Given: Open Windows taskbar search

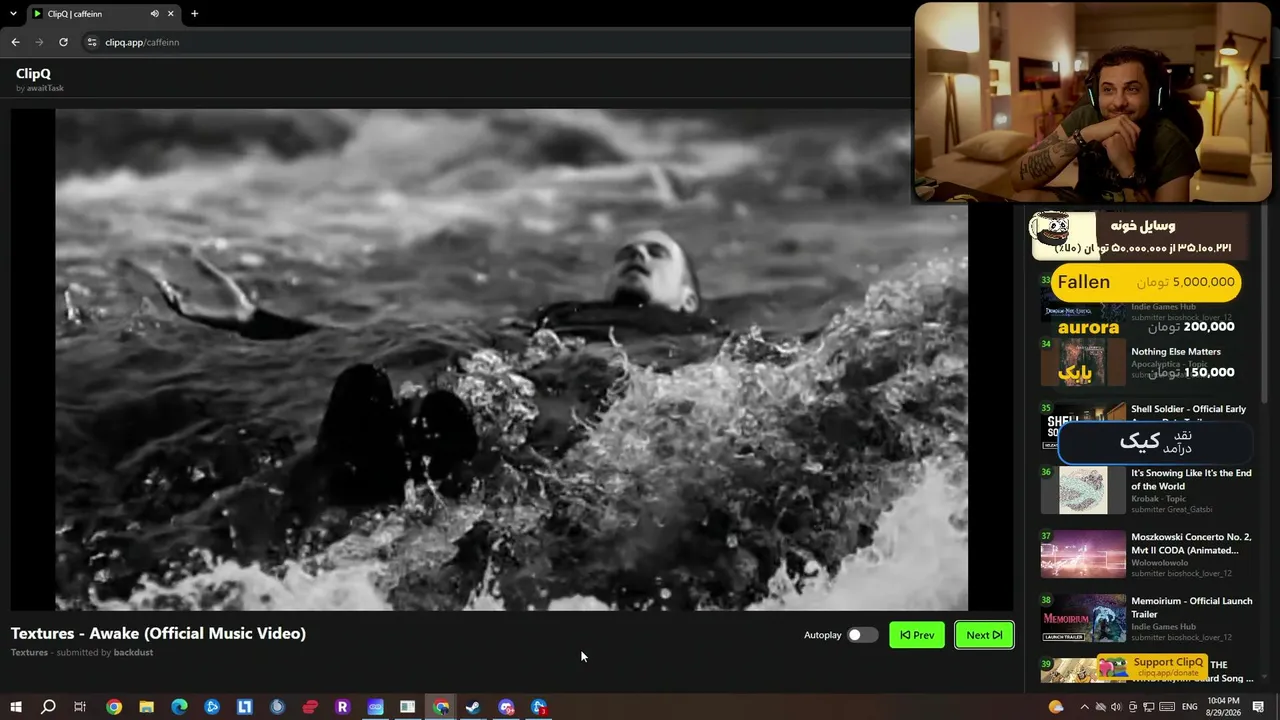Looking at the screenshot, I should [48, 707].
